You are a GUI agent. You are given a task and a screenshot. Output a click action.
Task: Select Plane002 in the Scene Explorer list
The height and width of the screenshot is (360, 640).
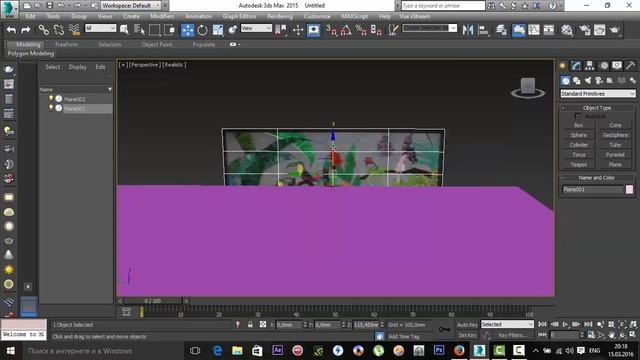coord(75,99)
